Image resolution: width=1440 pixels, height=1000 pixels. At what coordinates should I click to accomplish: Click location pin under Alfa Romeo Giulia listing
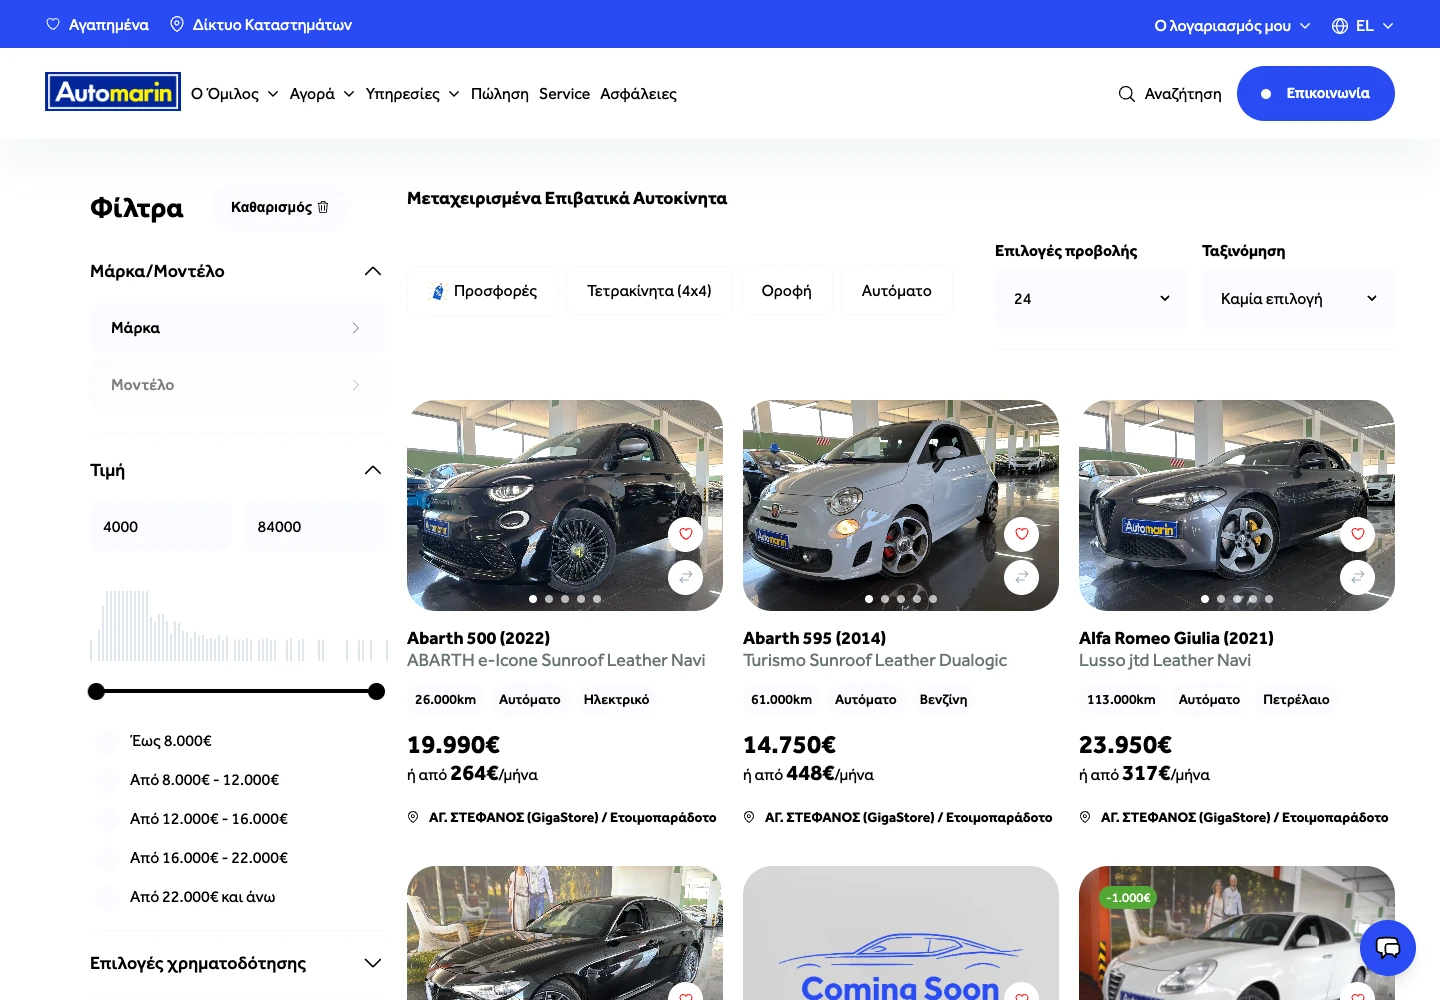coord(1085,817)
